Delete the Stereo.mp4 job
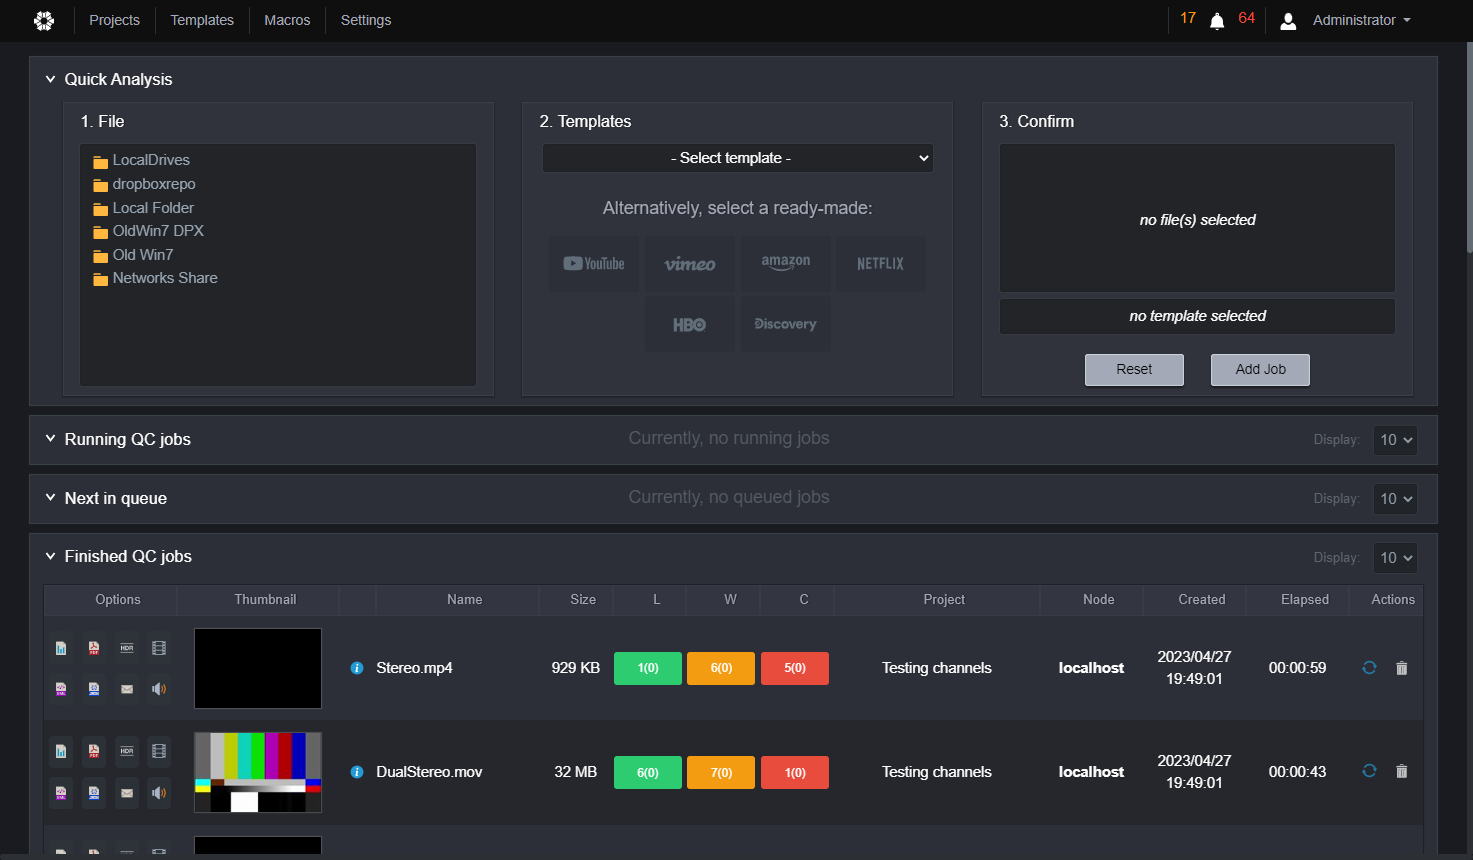This screenshot has width=1473, height=860. point(1402,668)
